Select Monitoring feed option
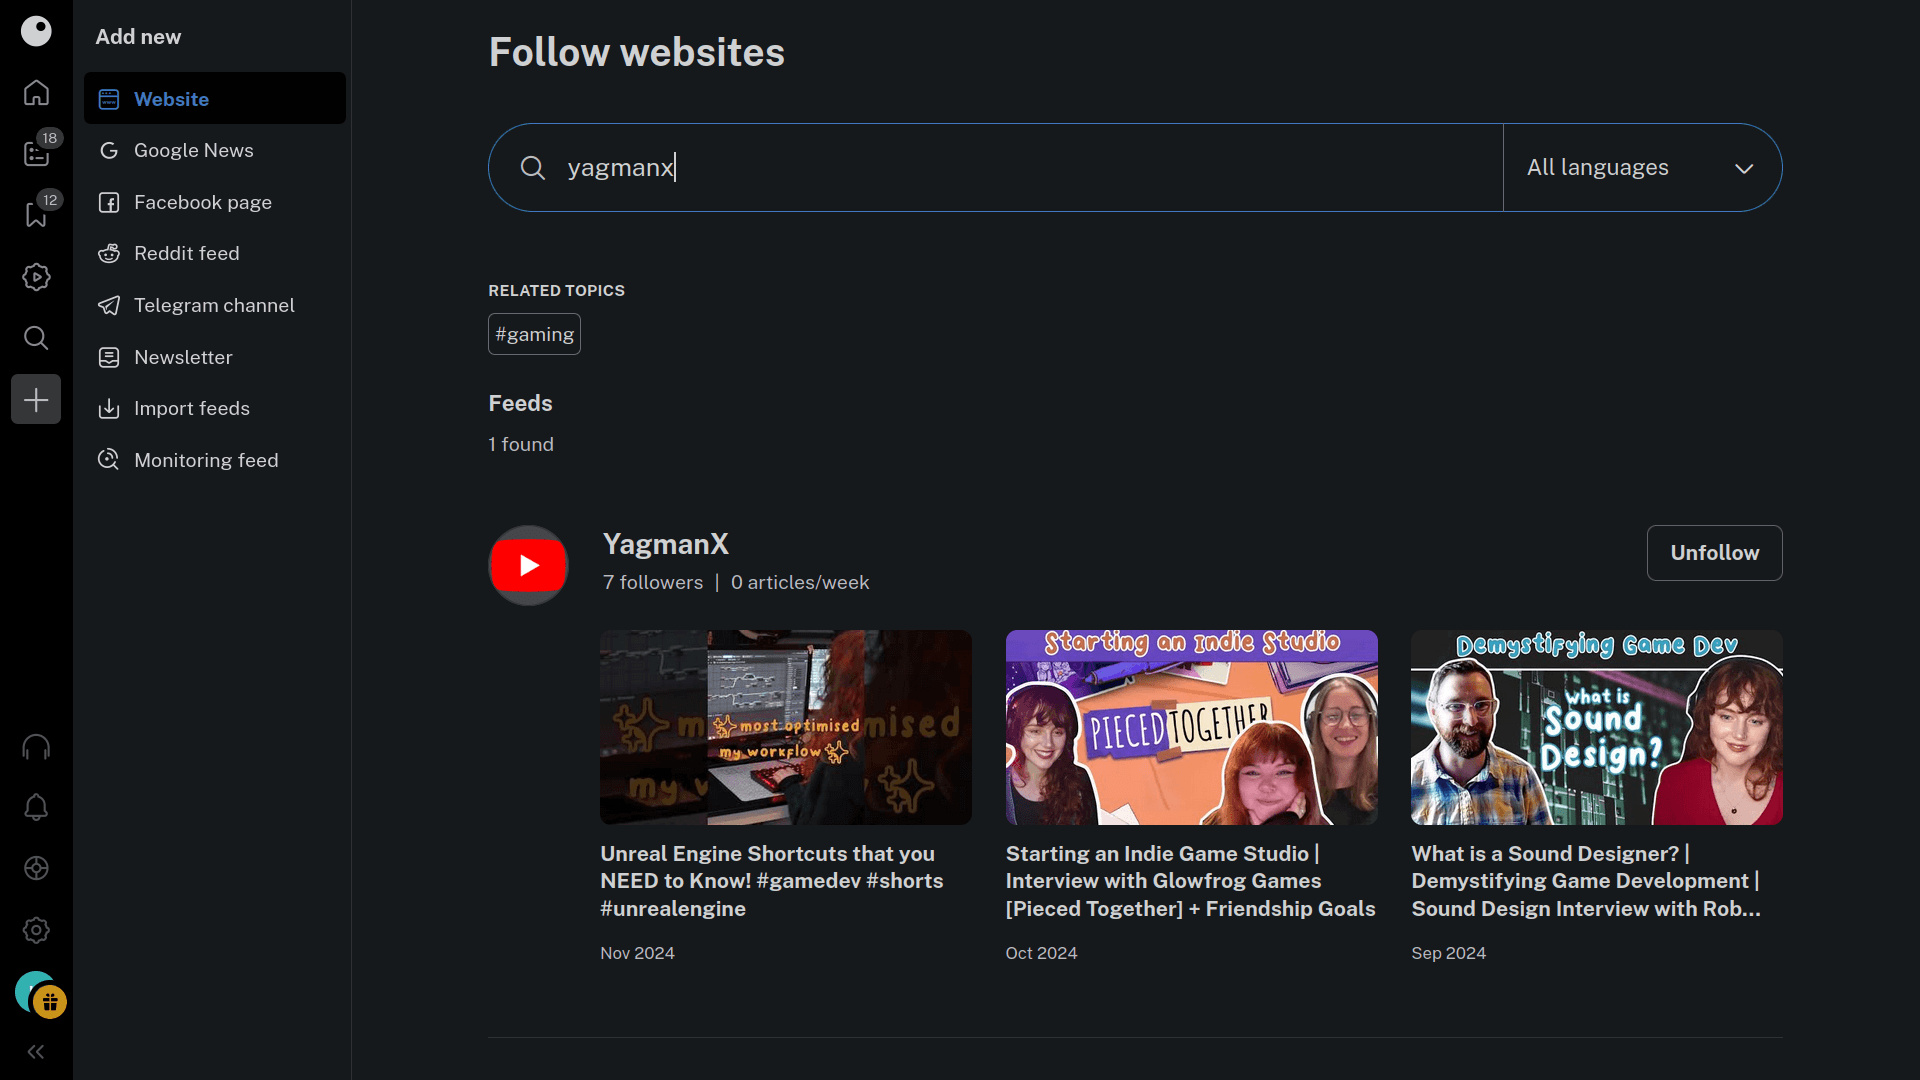The image size is (1920, 1080). pos(215,460)
